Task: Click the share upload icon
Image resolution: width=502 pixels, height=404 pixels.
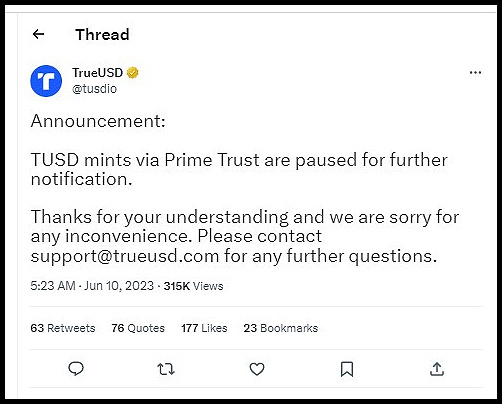Action: point(437,369)
